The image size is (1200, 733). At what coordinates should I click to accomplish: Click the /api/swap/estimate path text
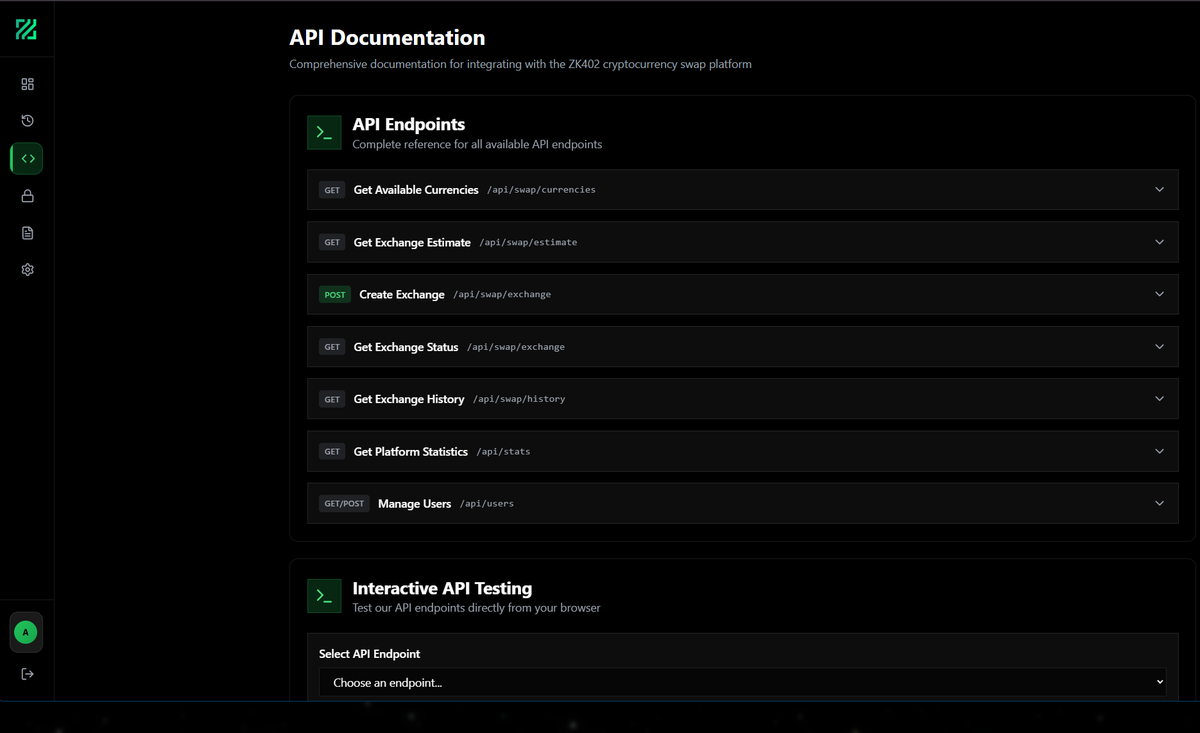(528, 242)
